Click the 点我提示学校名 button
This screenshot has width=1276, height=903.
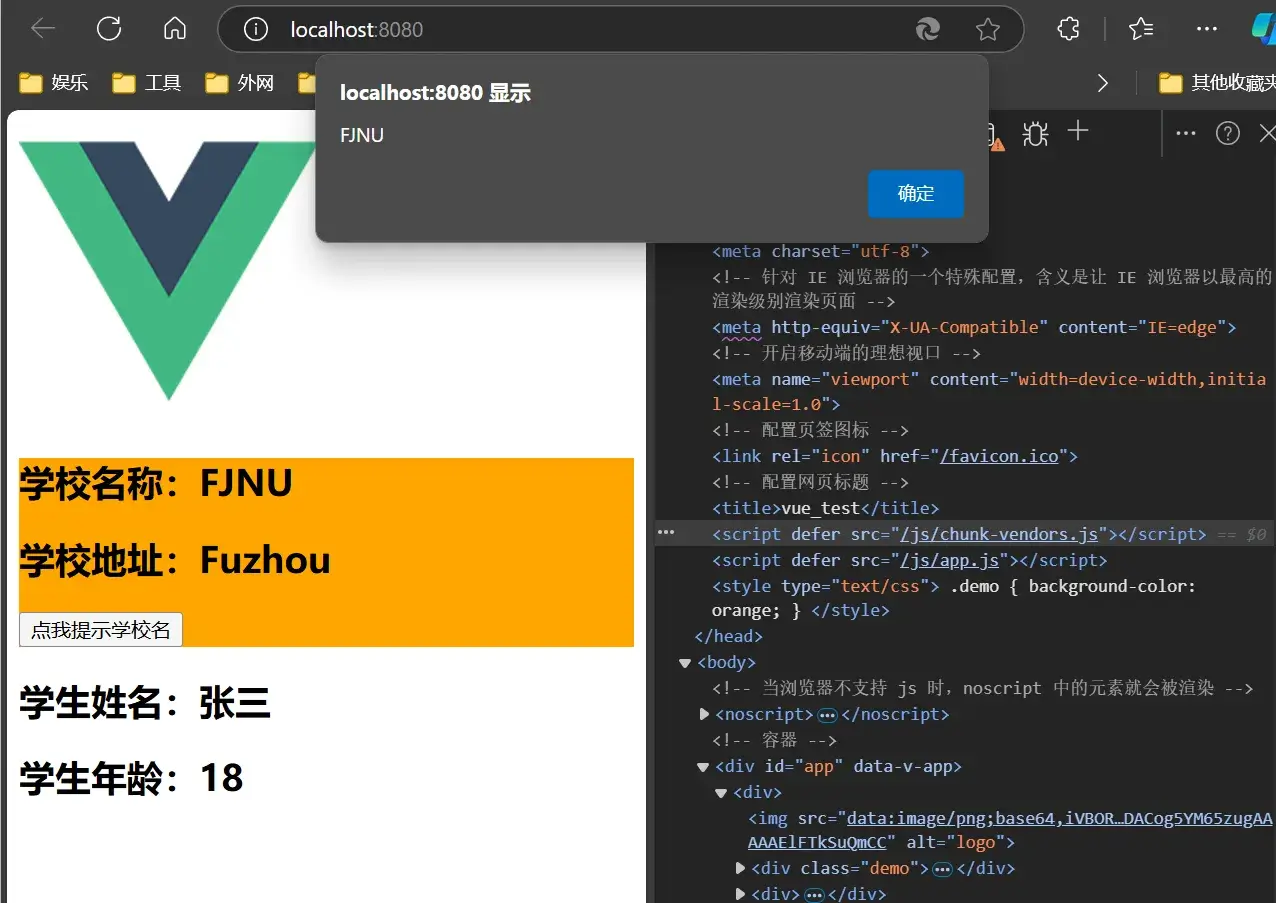101,630
